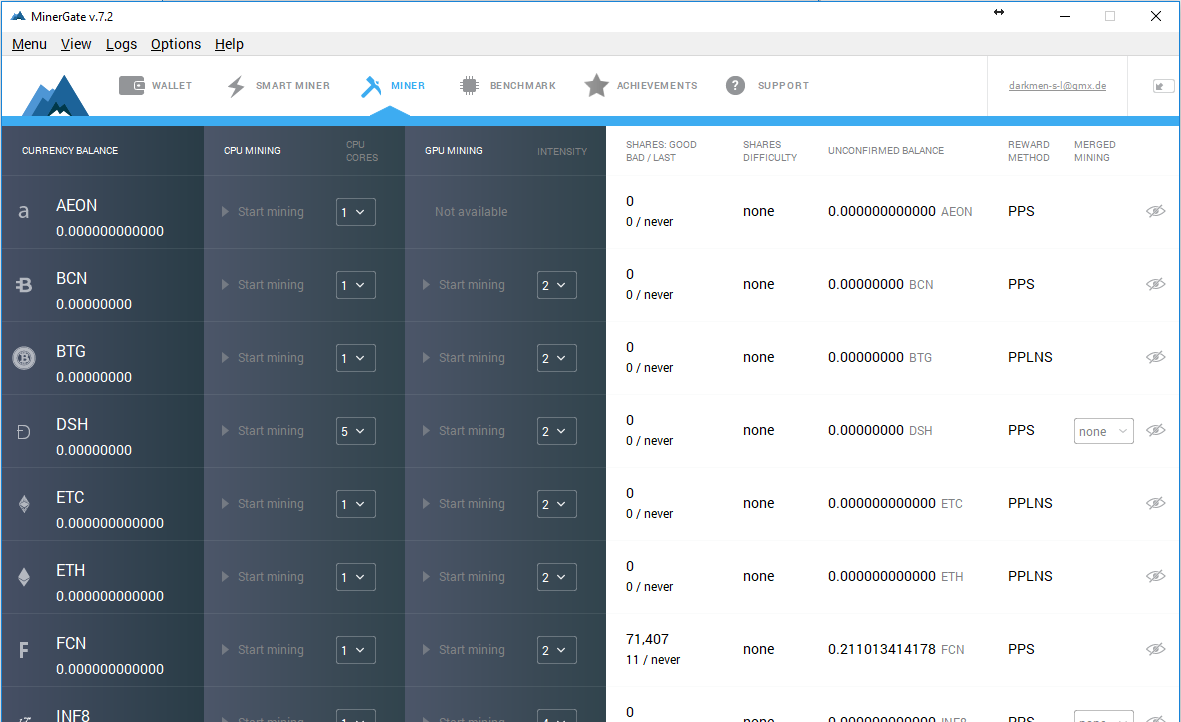Click the PPLNS reward method for BTG
1181x722 pixels.
1030,358
